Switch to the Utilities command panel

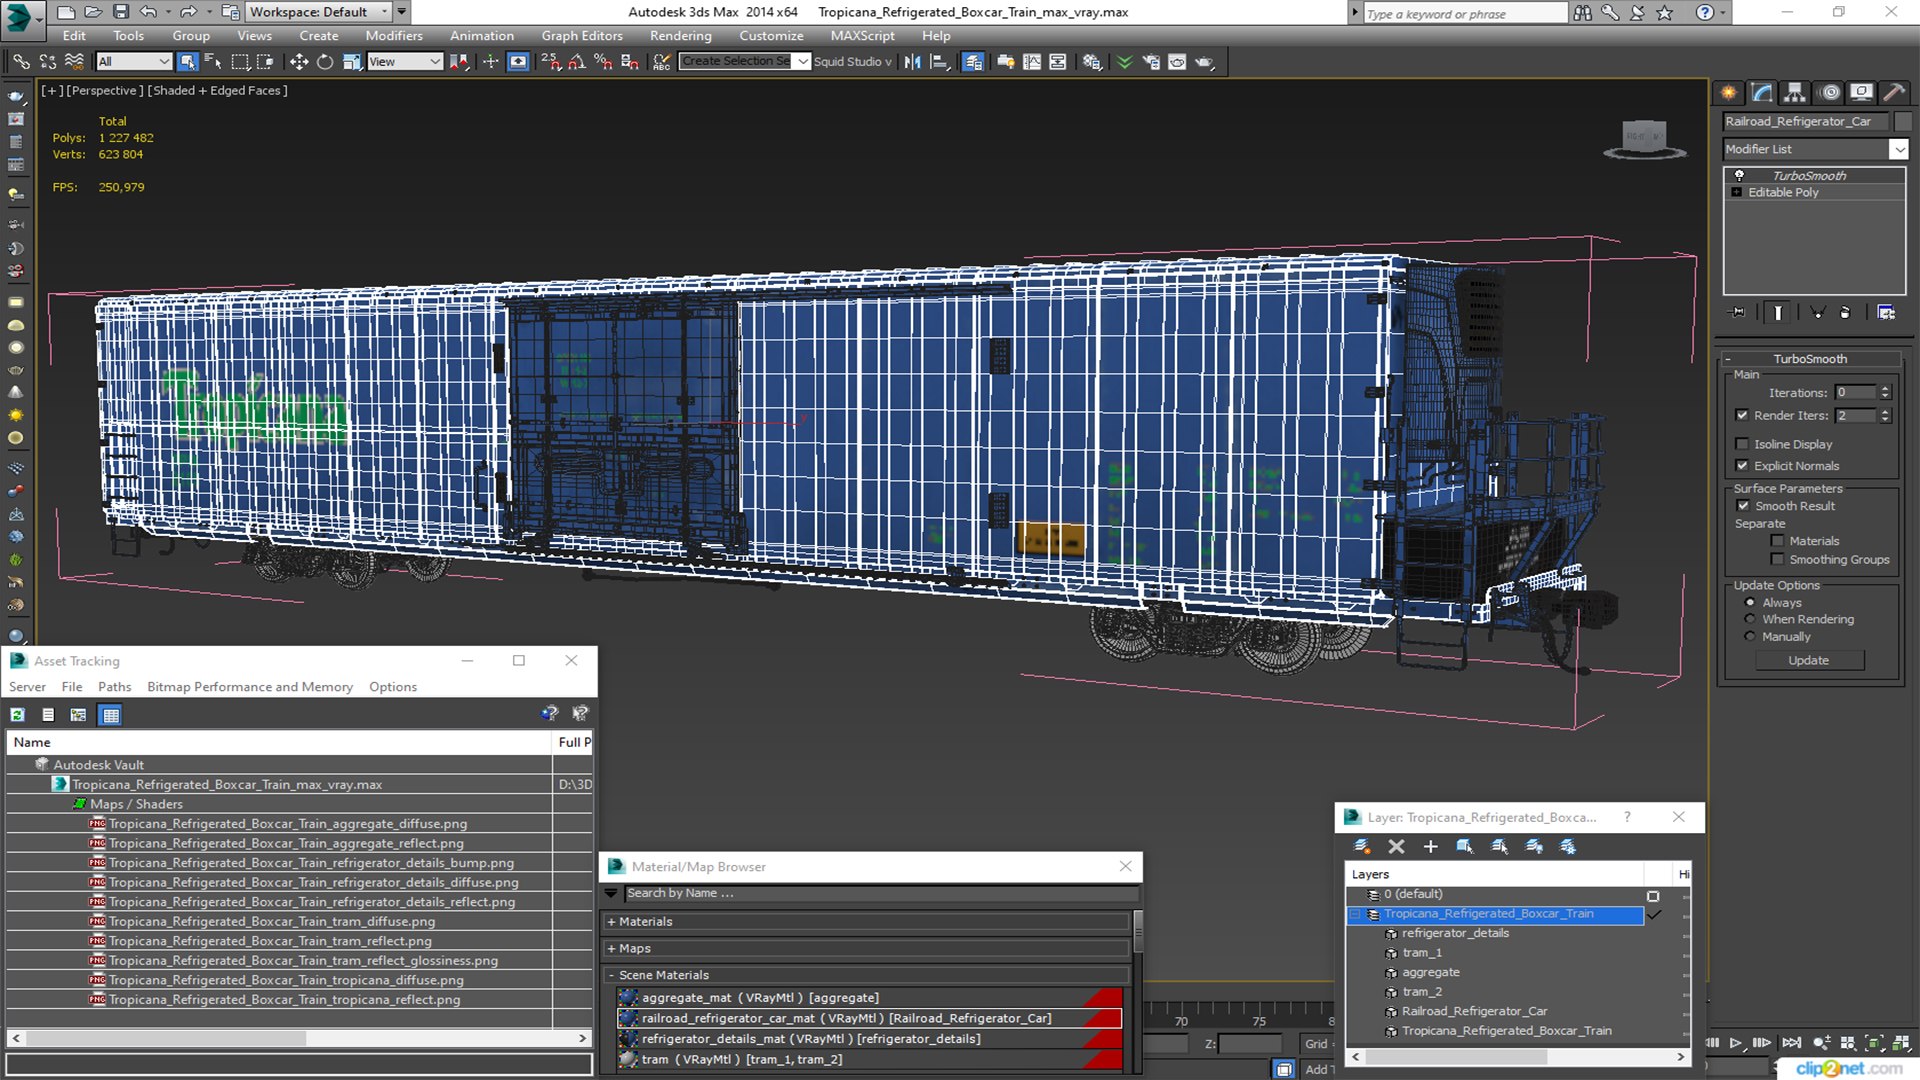tap(1893, 93)
